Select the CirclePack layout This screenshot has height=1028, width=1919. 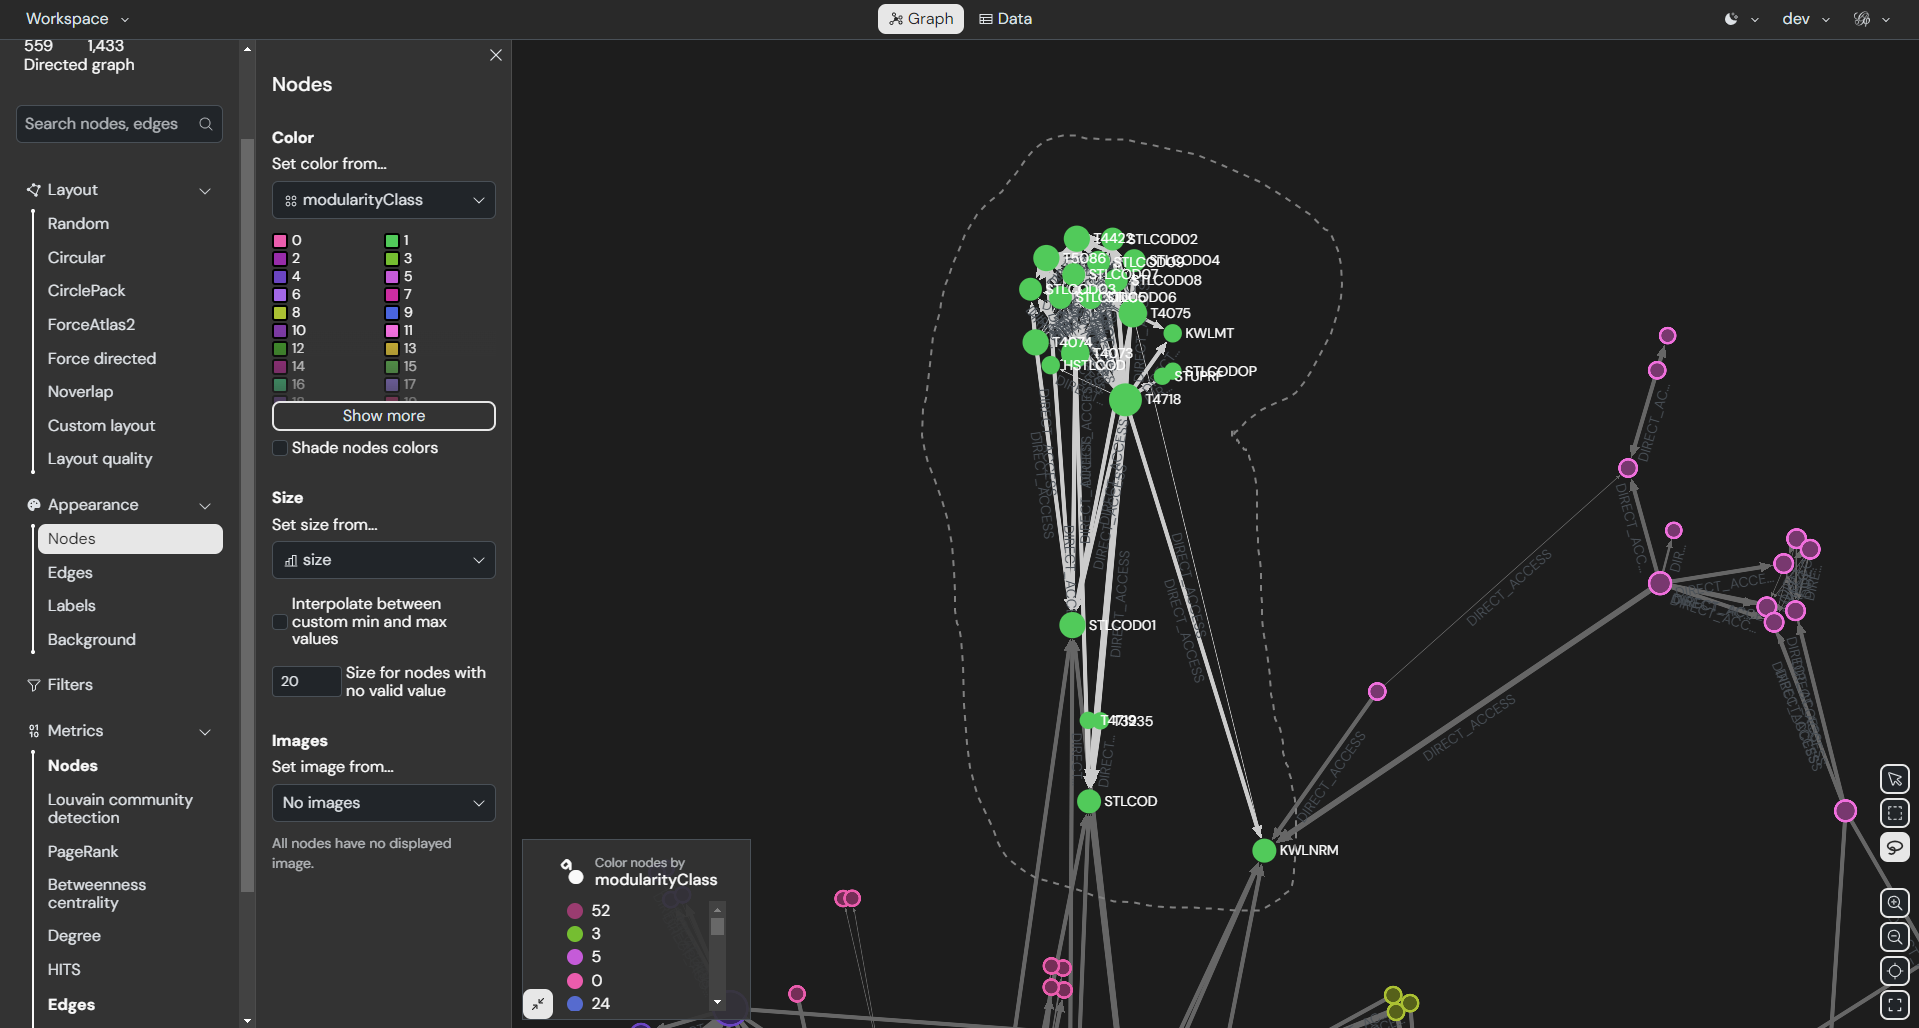click(x=86, y=291)
